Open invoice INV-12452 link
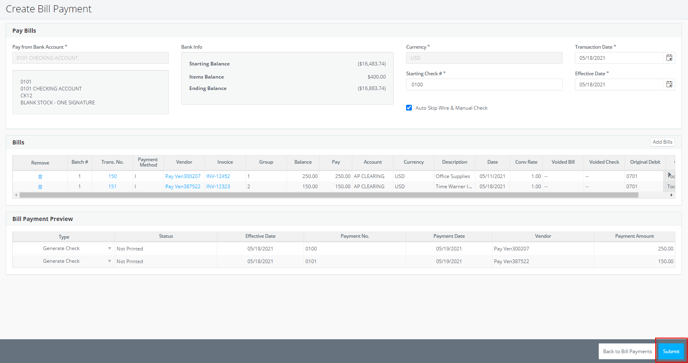The image size is (688, 363). (x=218, y=176)
